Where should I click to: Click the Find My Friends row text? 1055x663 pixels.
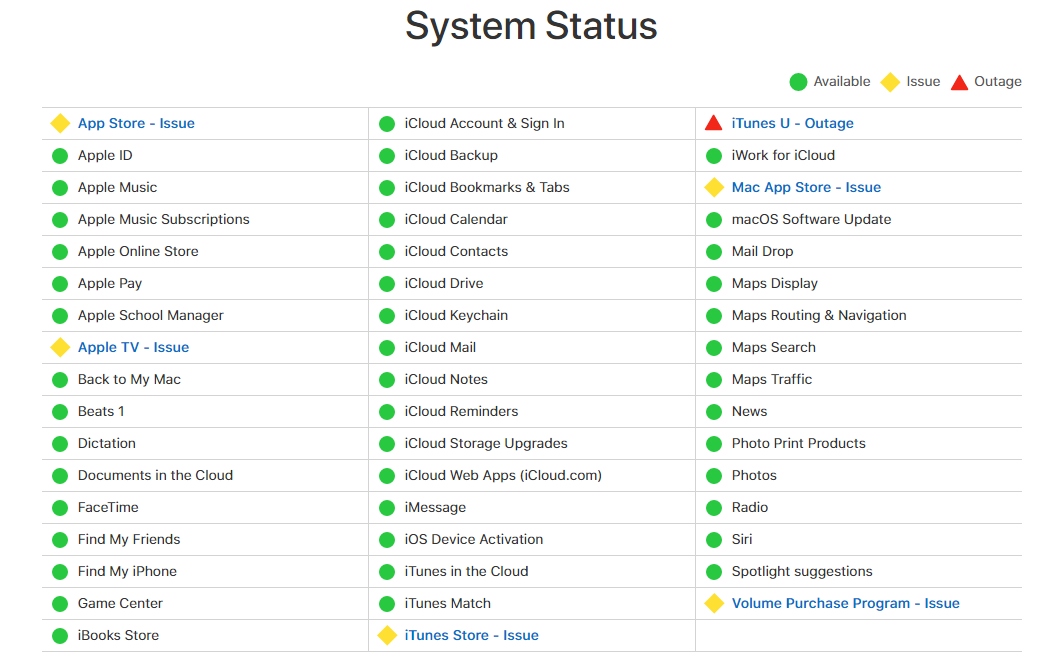[x=129, y=539]
